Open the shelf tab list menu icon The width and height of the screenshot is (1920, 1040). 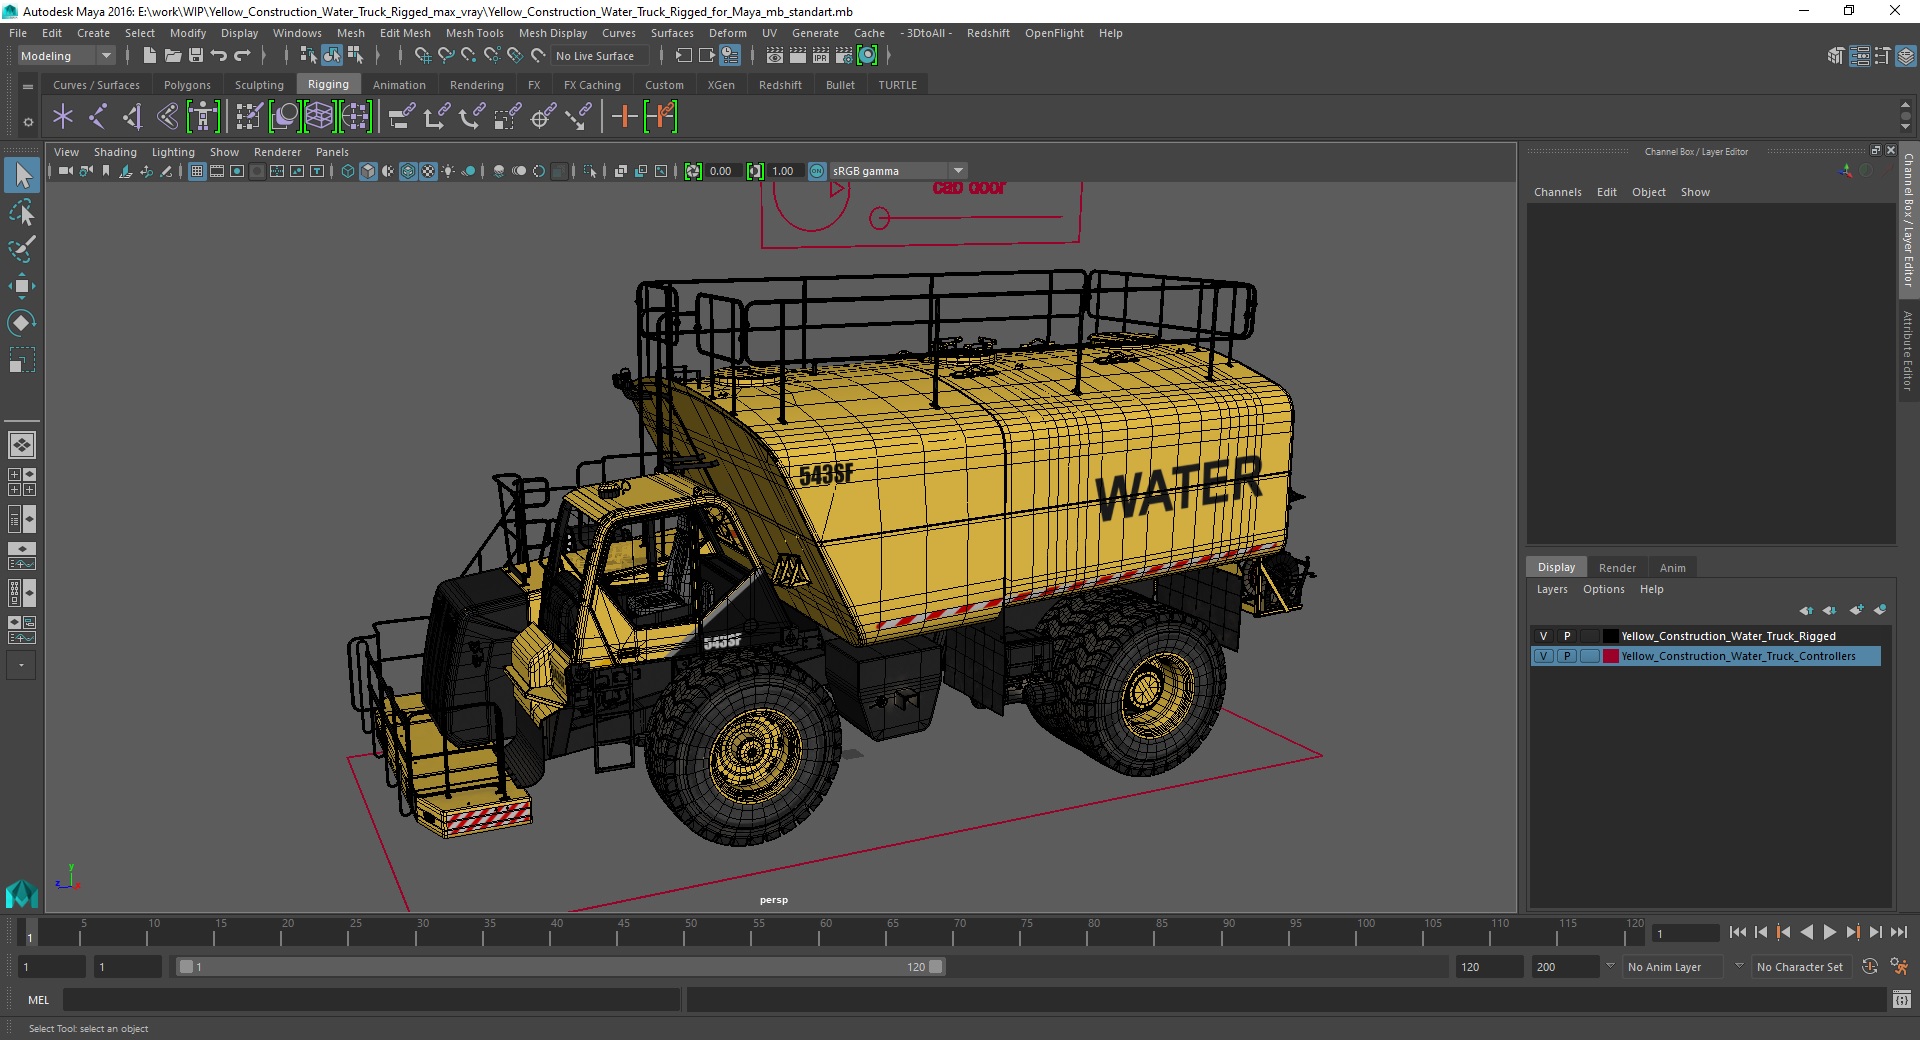28,86
